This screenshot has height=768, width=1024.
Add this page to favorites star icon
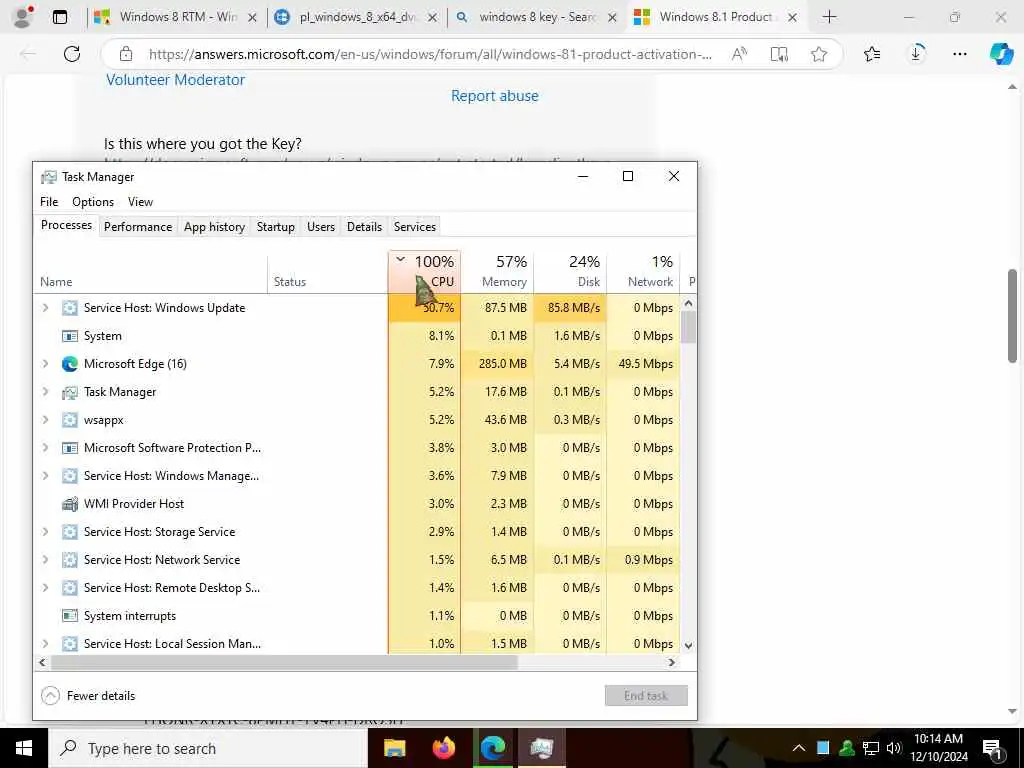[x=819, y=54]
